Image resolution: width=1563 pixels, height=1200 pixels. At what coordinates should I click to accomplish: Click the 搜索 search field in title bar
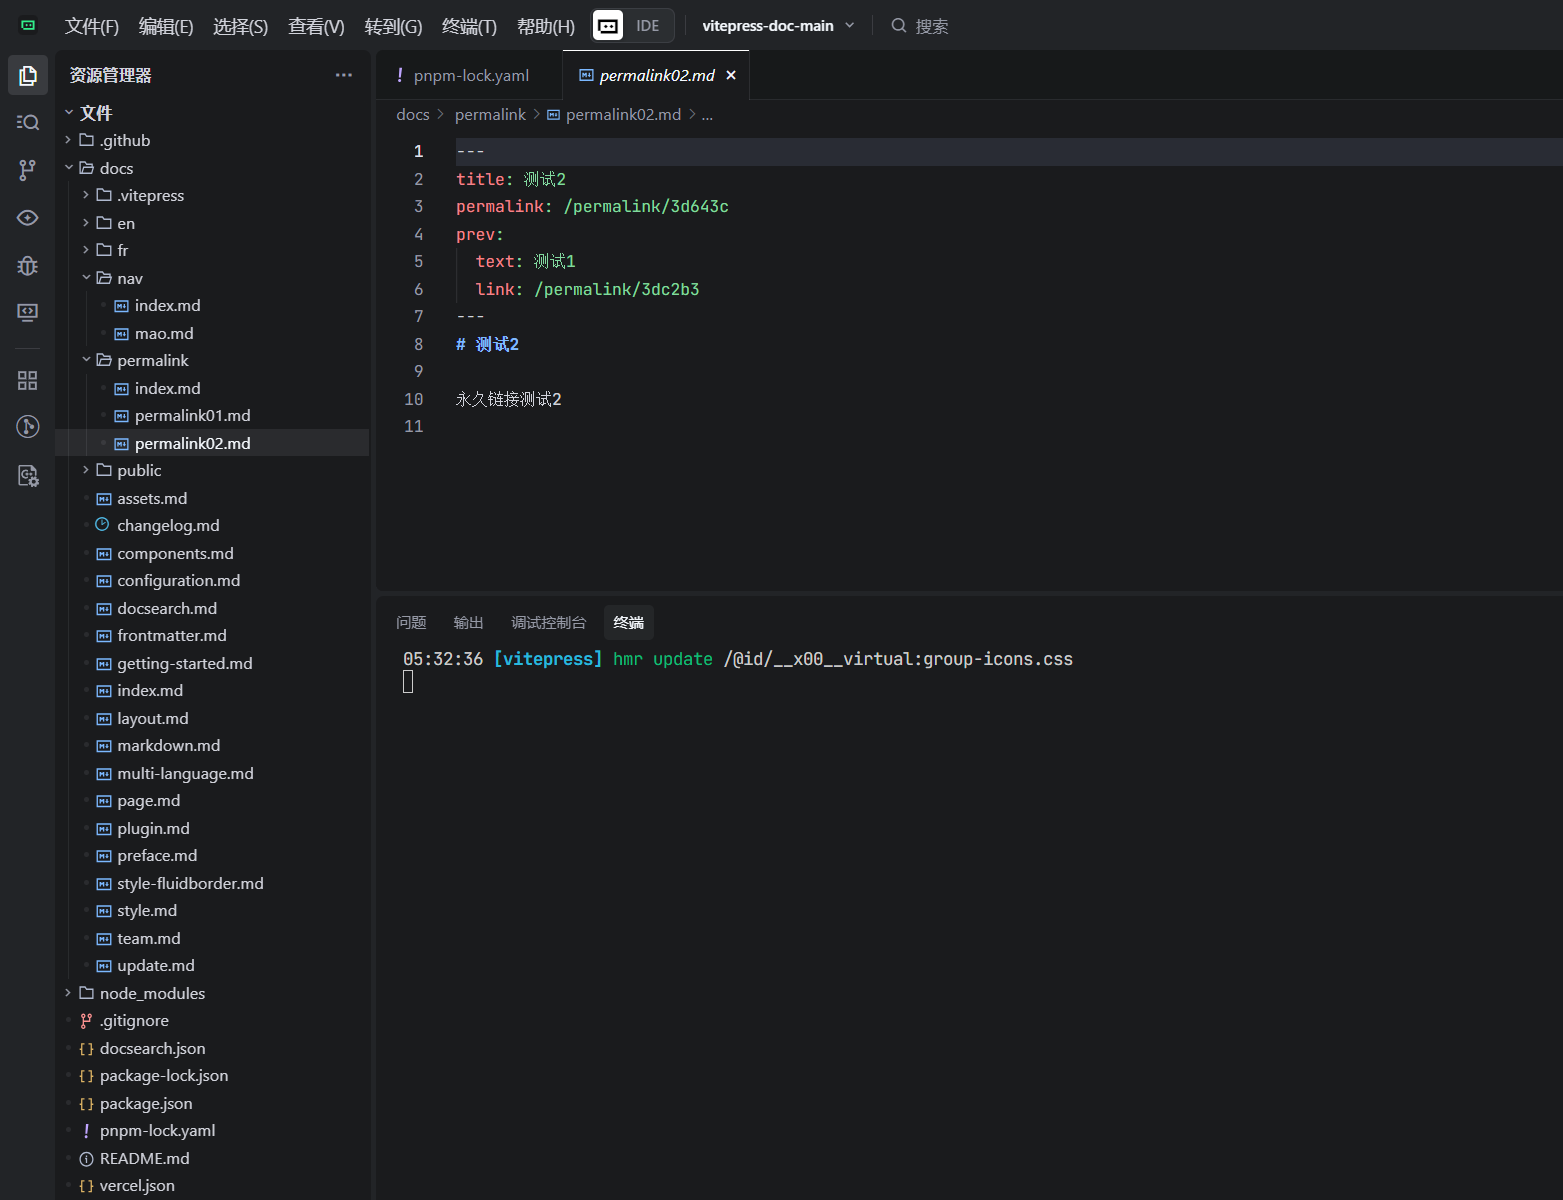[931, 27]
